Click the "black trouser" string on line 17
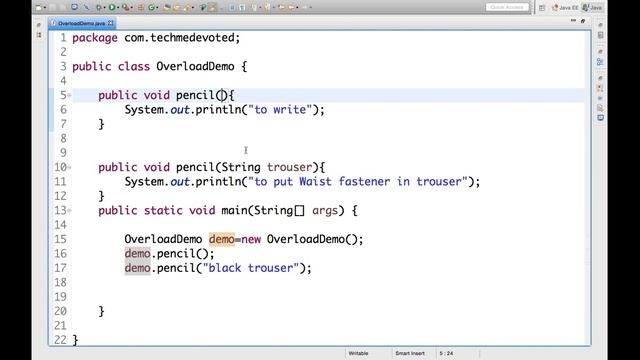Image resolution: width=640 pixels, height=360 pixels. tap(251, 268)
